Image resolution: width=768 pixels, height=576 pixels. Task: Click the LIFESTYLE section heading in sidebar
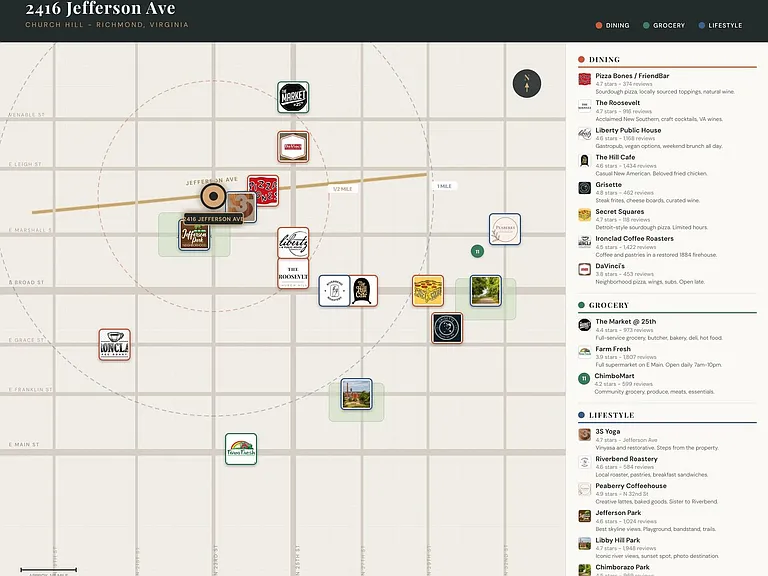click(611, 415)
